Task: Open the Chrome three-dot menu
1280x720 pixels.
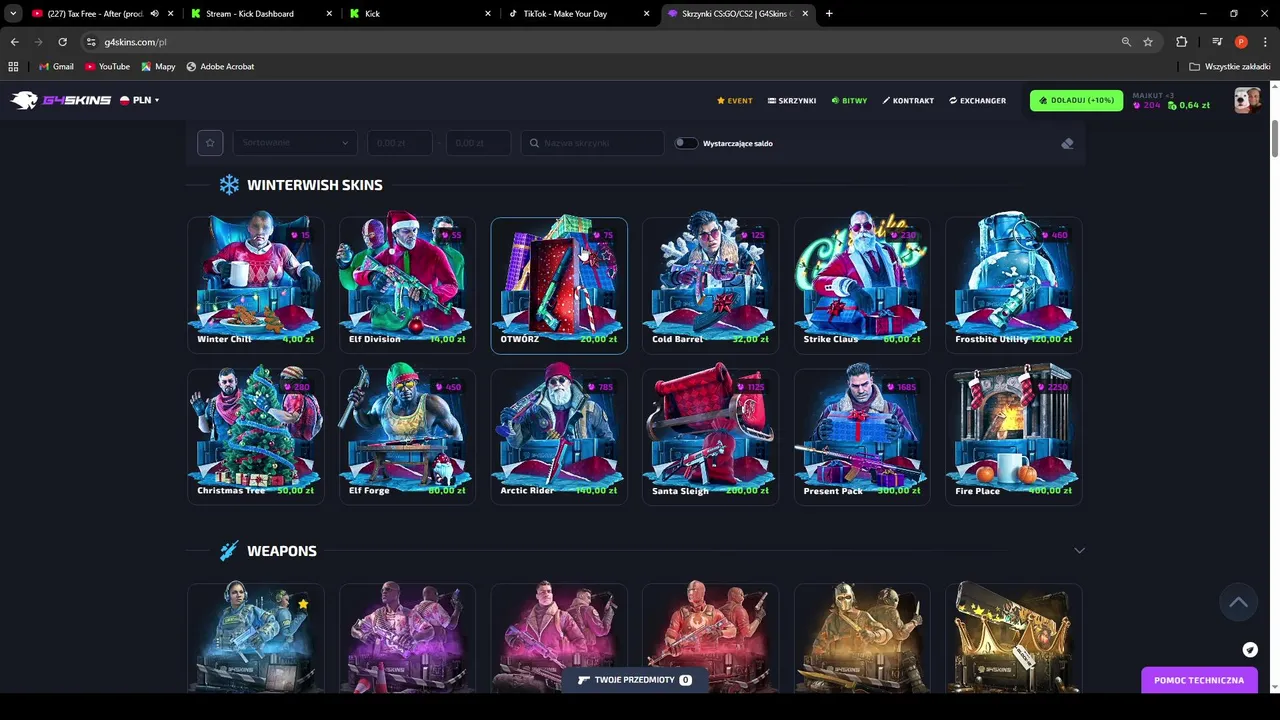Action: [x=1265, y=42]
